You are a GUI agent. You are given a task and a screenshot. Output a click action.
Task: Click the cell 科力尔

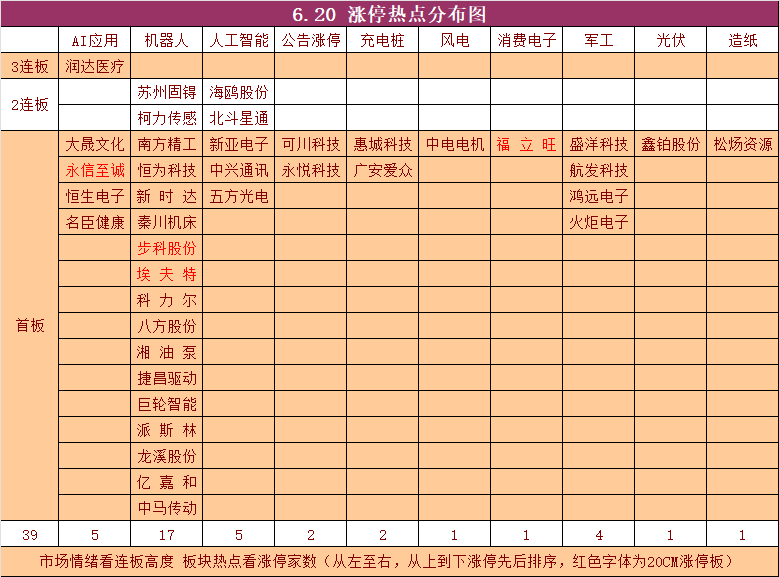166,300
